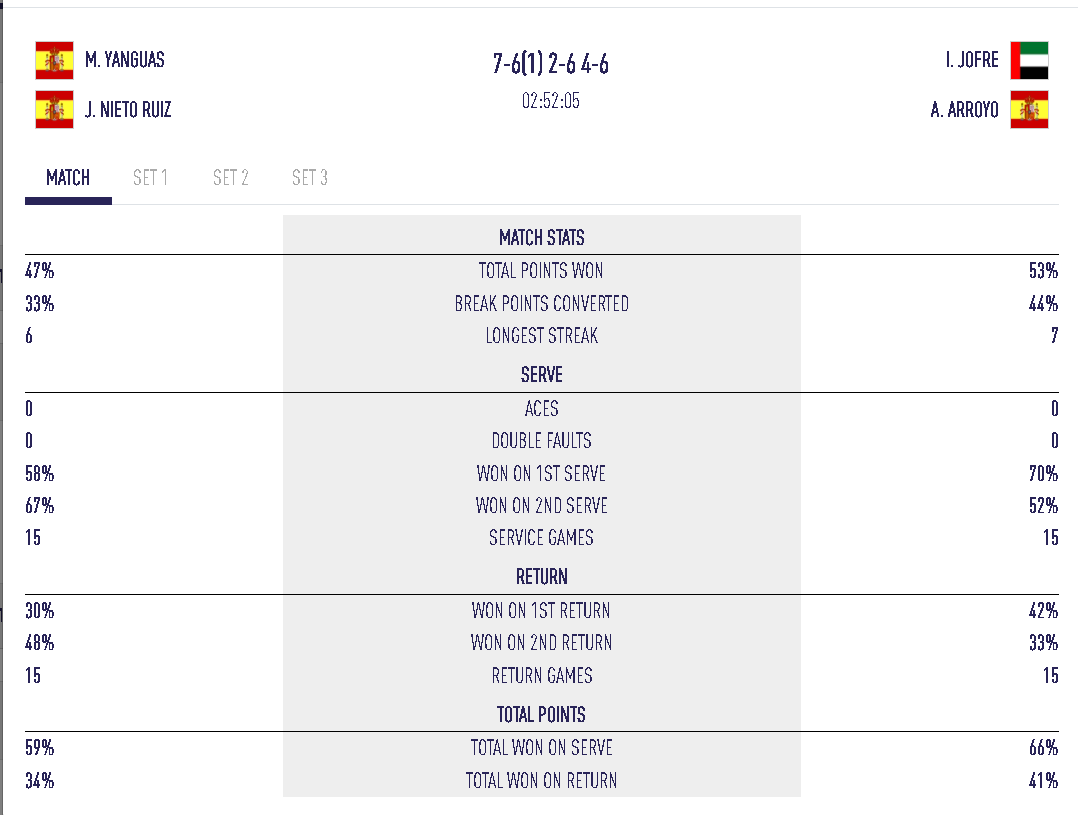The image size is (1078, 815).
Task: Click player name I. Jofre
Action: [x=972, y=60]
